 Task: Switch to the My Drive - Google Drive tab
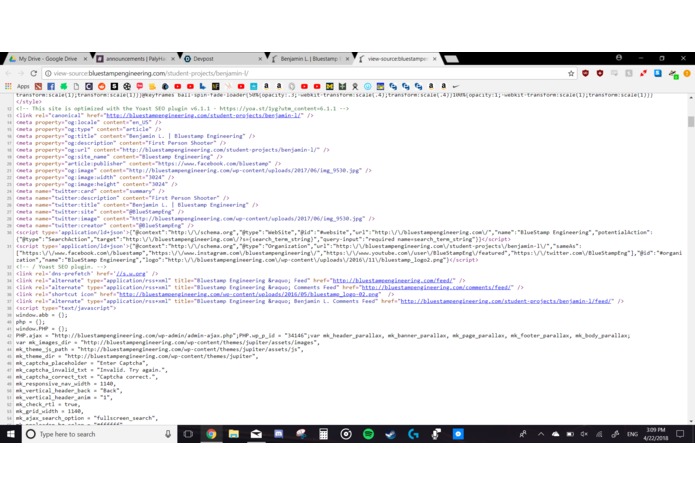[x=48, y=59]
